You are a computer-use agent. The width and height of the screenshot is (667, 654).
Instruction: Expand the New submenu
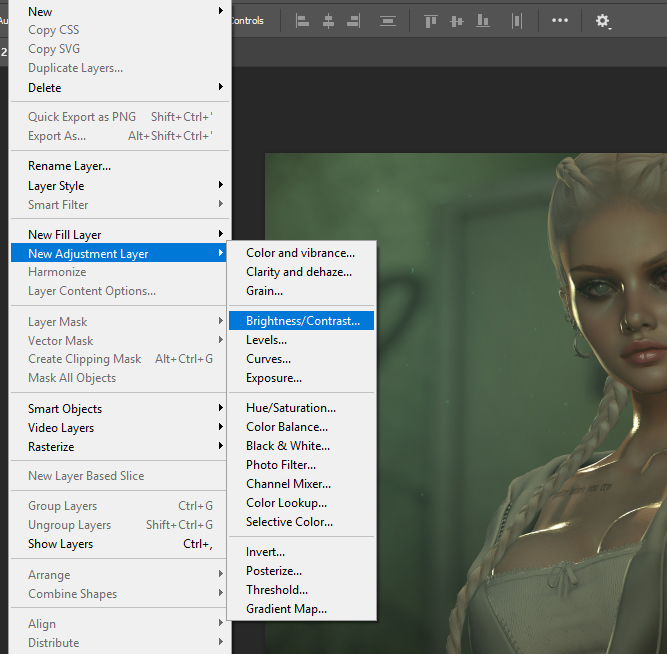[120, 11]
